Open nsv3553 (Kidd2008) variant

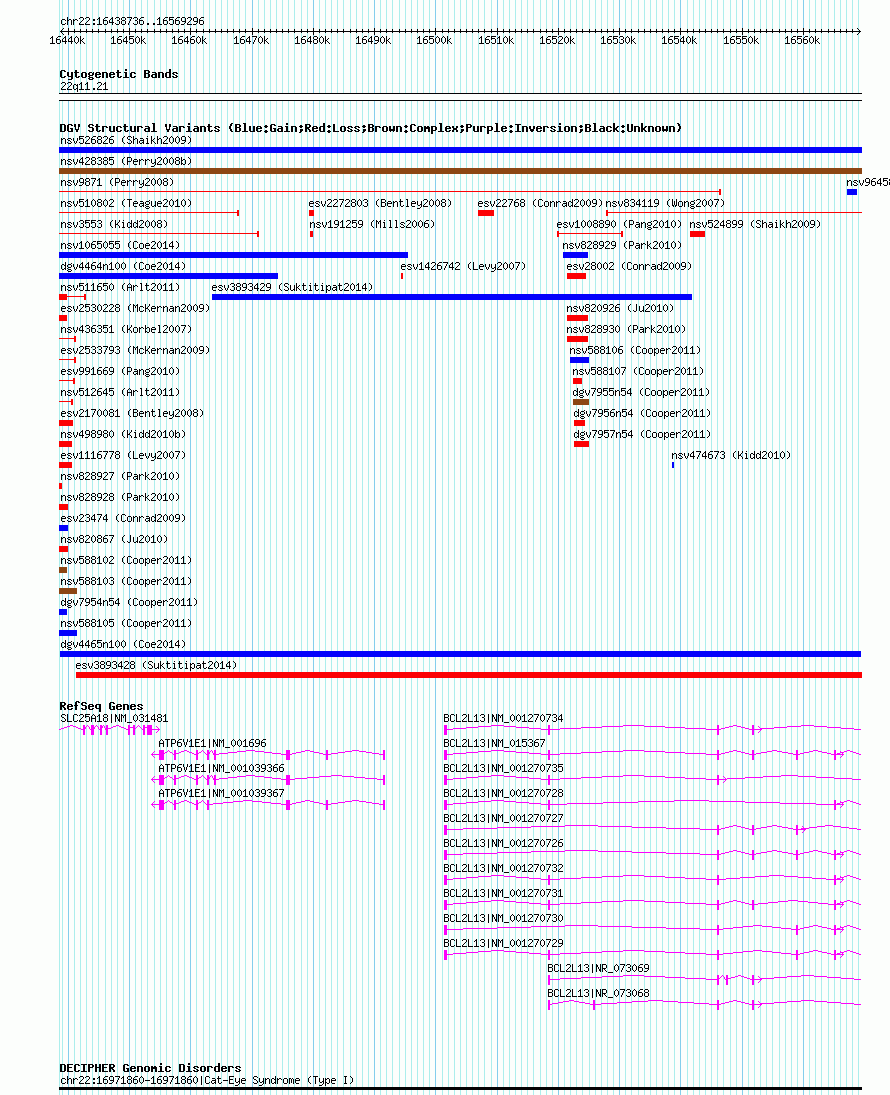coord(114,224)
